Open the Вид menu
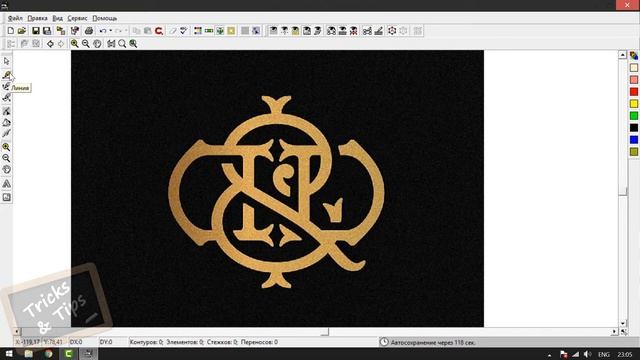This screenshot has width=640, height=360. click(58, 18)
